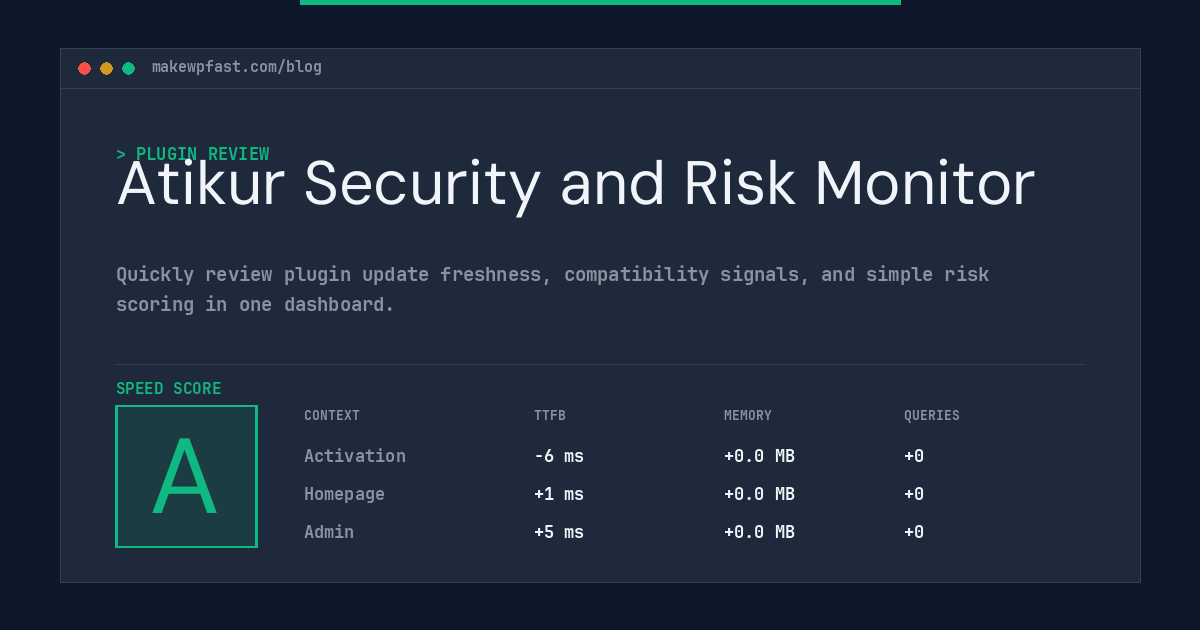The width and height of the screenshot is (1200, 630).
Task: Click the '-6 ms' Activation TTFB value
Action: [x=559, y=456]
